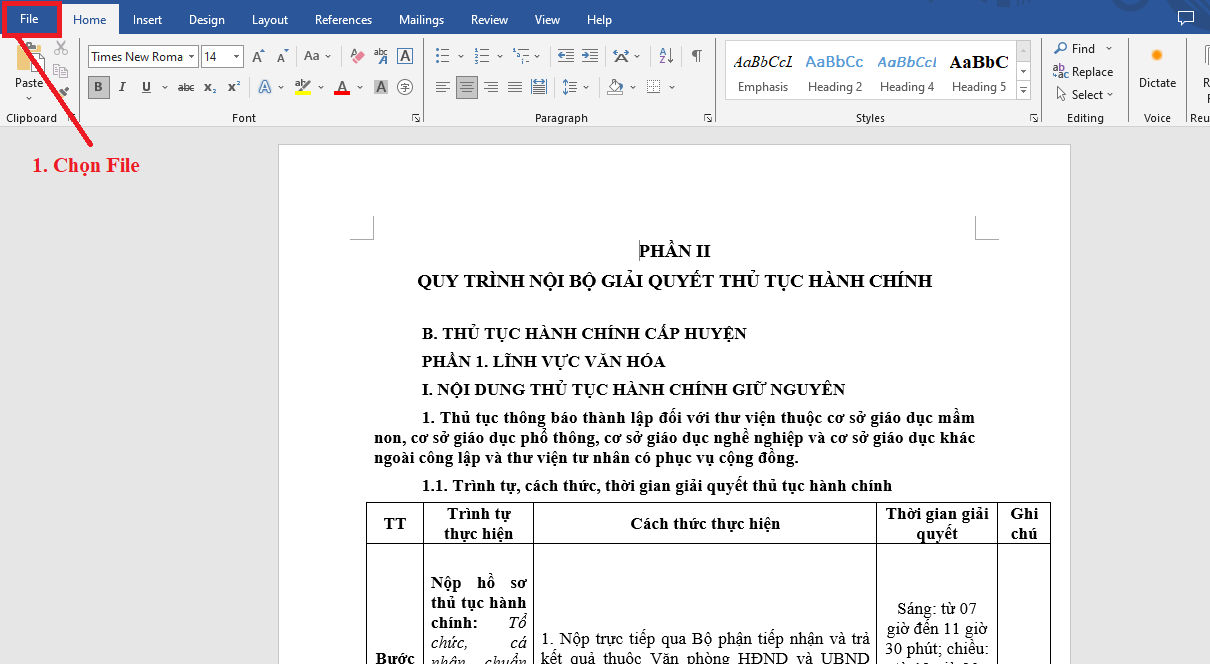The width and height of the screenshot is (1210, 664).
Task: Open Text Effects and Typography
Action: click(x=265, y=87)
